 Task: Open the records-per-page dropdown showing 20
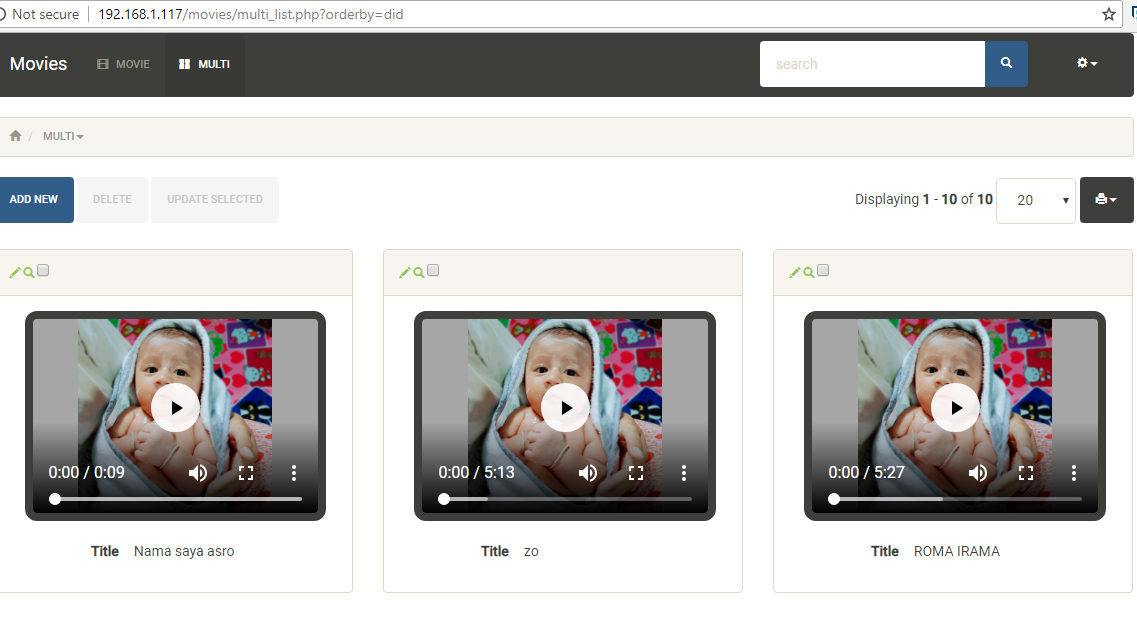coord(1035,200)
